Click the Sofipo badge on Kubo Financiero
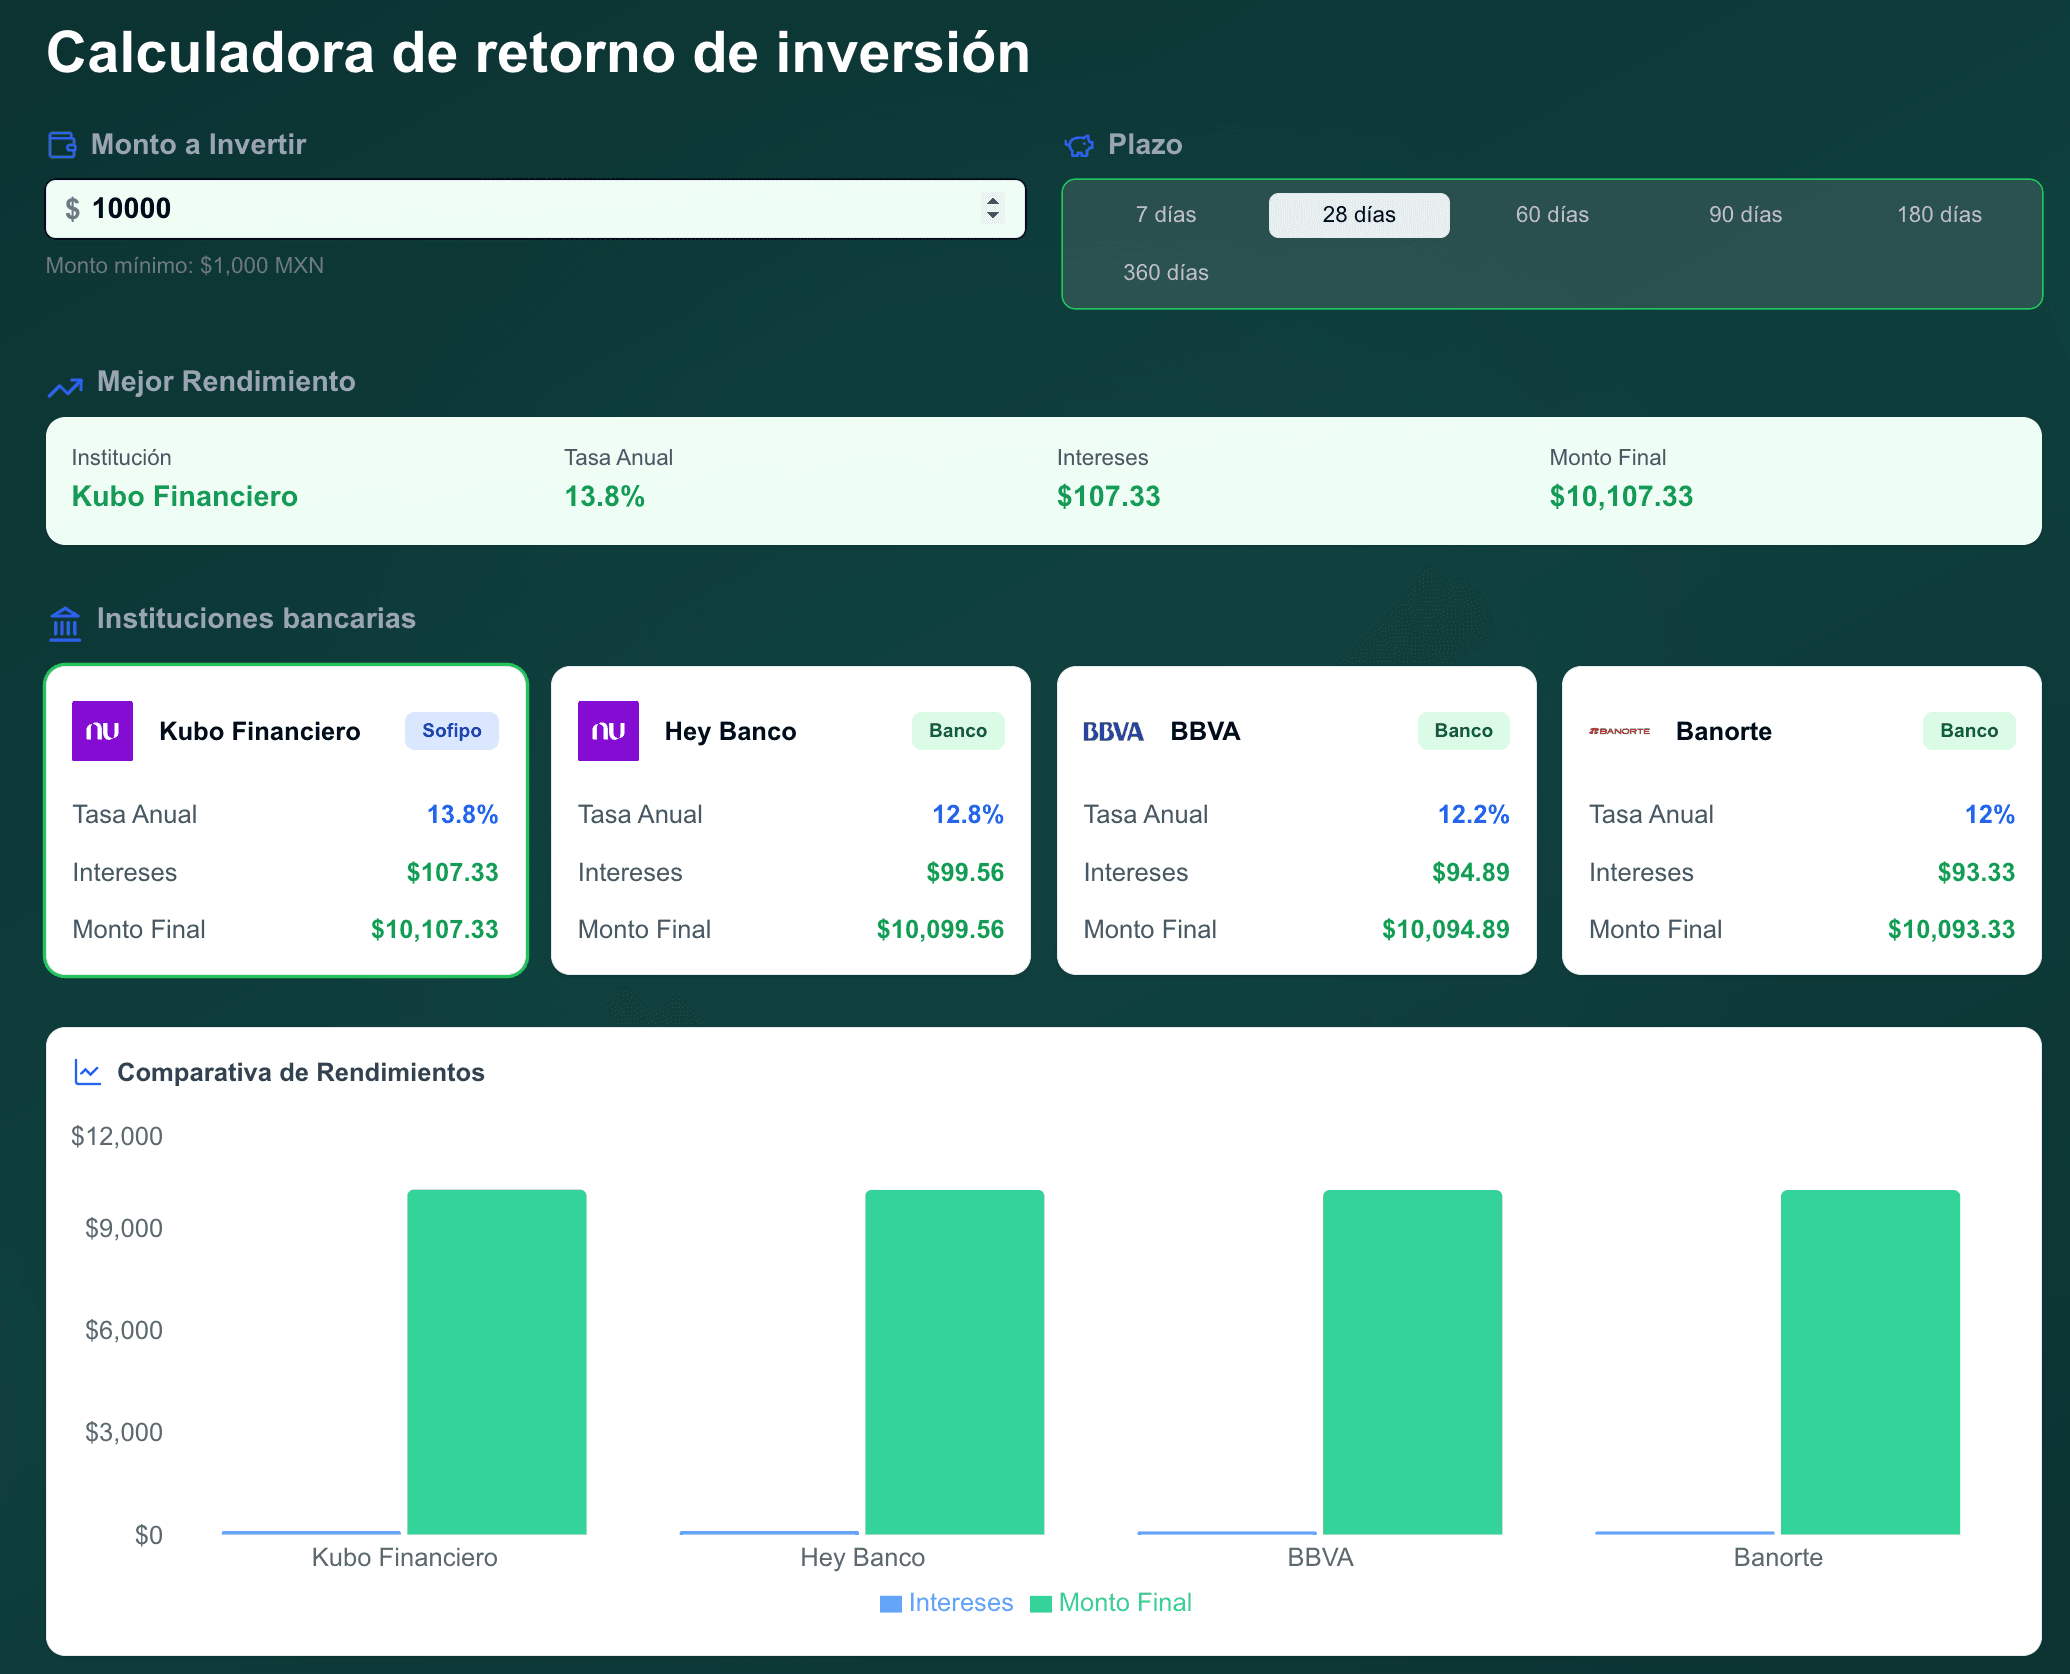Viewport: 2070px width, 1674px height. (451, 731)
